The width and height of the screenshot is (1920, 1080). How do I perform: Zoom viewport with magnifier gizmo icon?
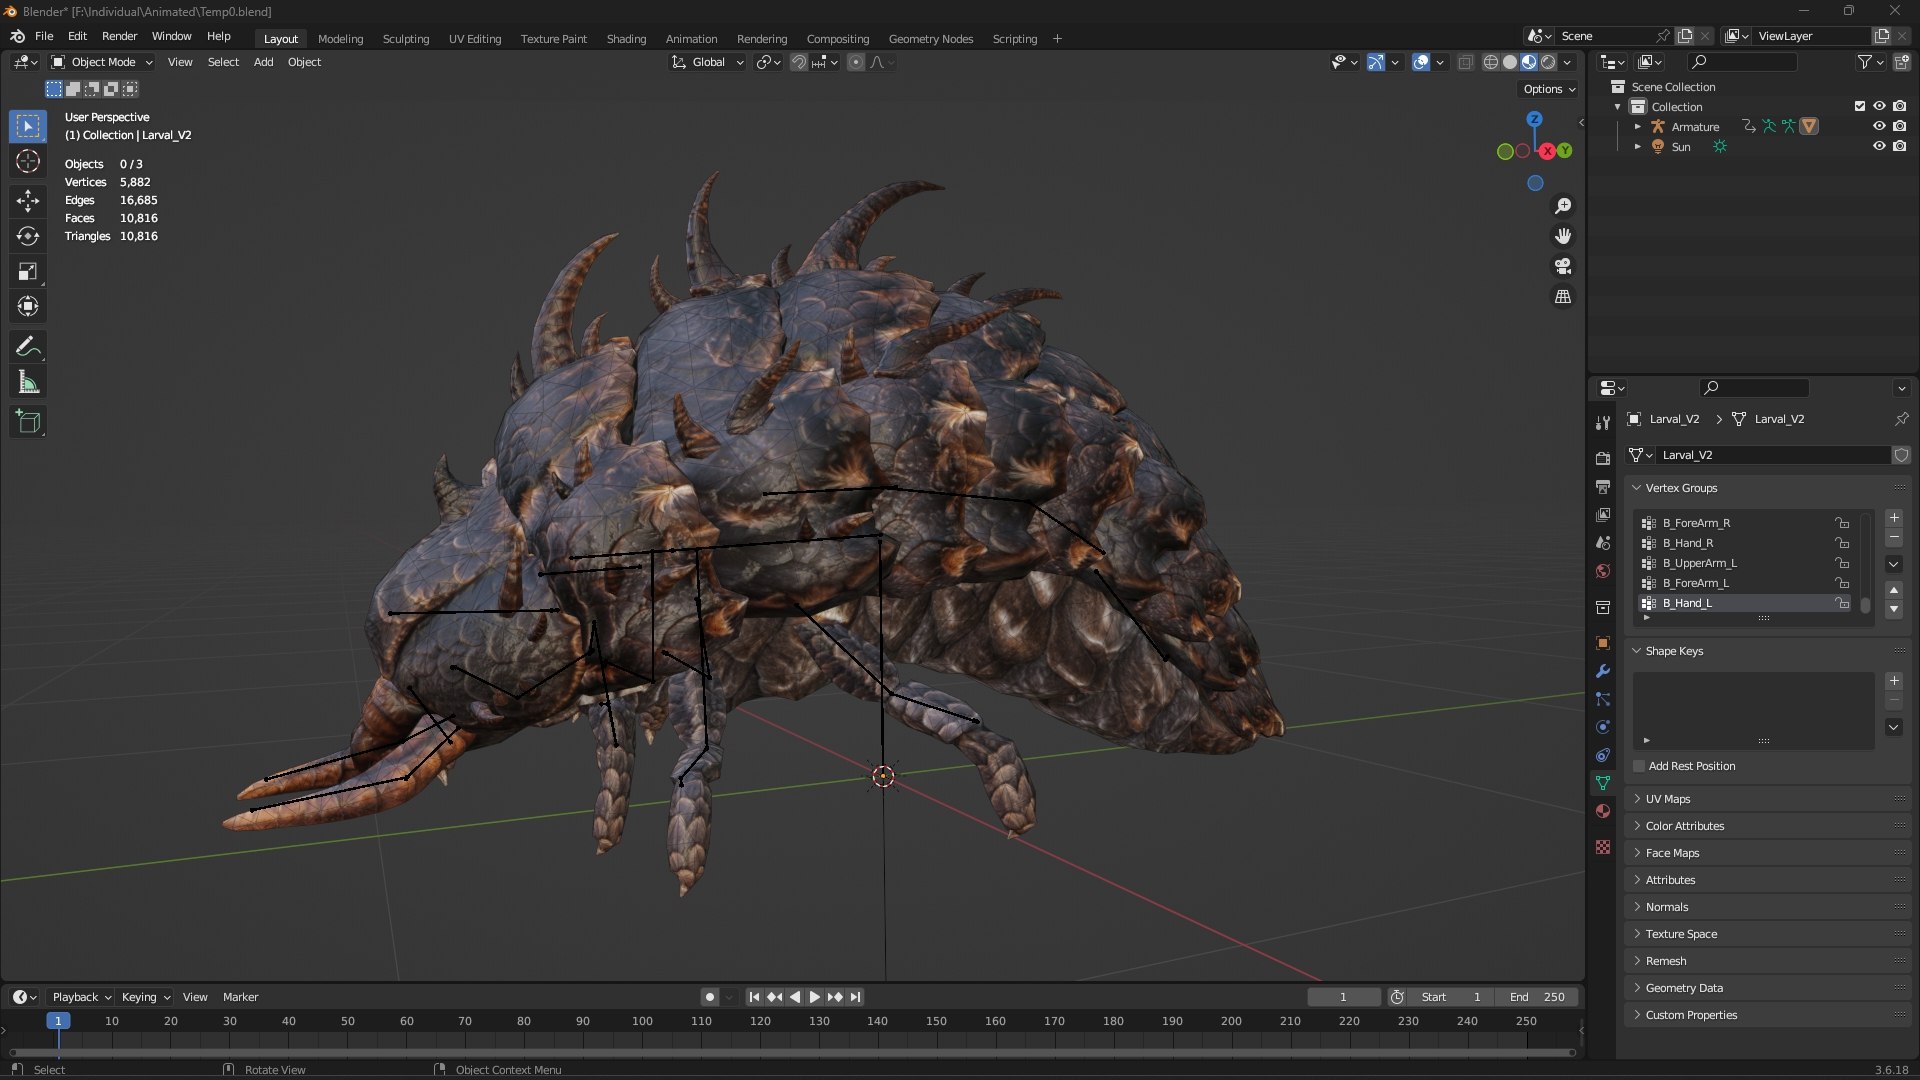coord(1563,206)
